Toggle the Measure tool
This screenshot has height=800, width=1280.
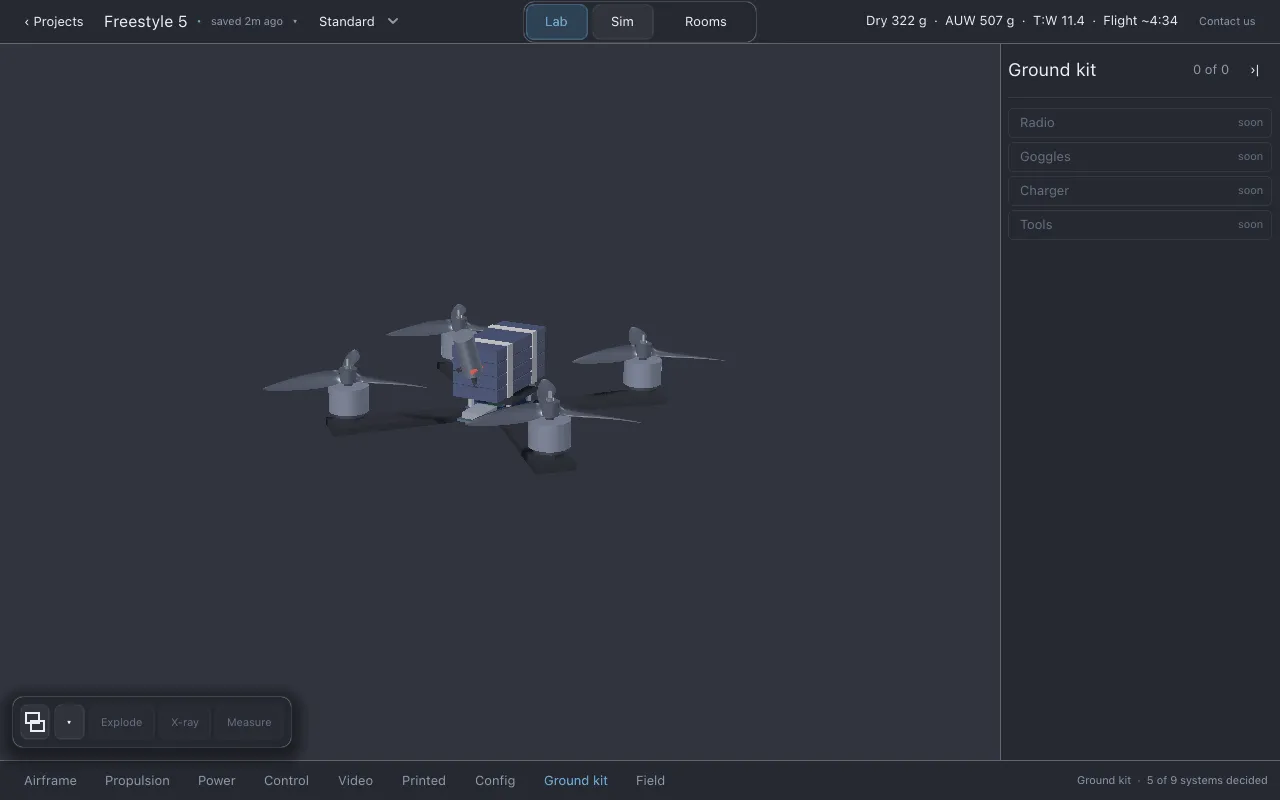click(x=249, y=722)
